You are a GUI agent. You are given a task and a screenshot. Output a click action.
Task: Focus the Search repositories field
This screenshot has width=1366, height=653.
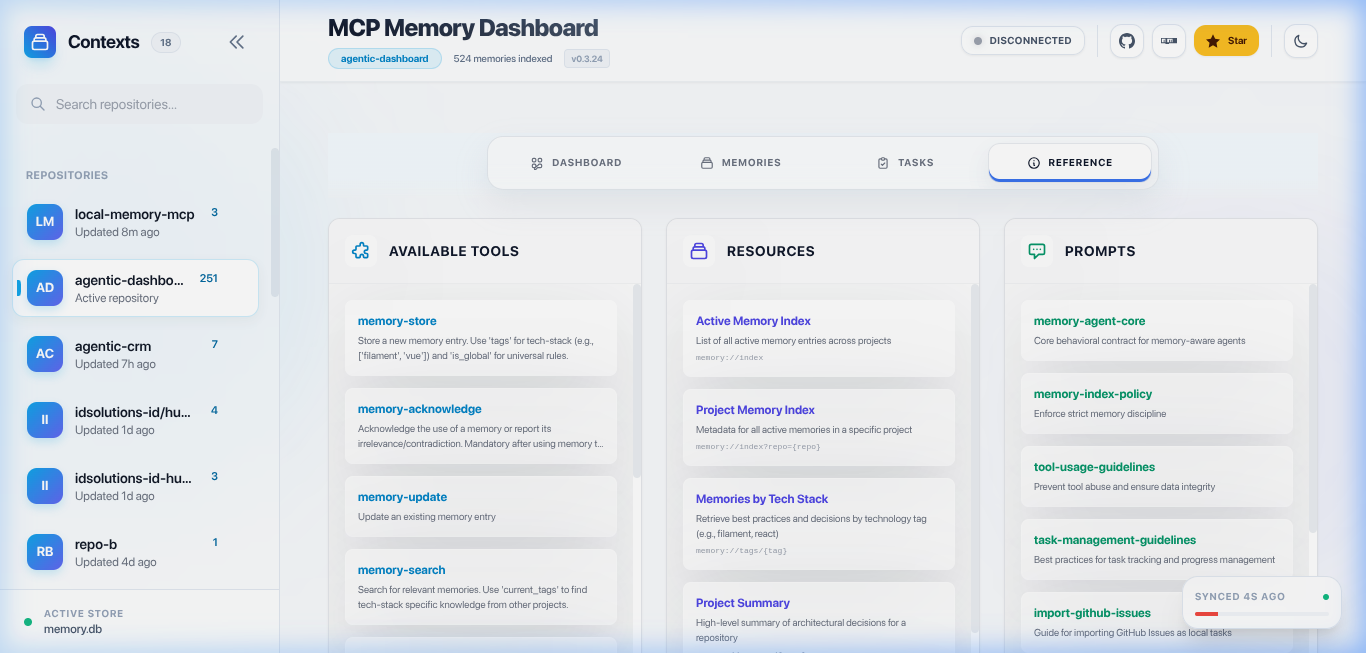pos(139,104)
